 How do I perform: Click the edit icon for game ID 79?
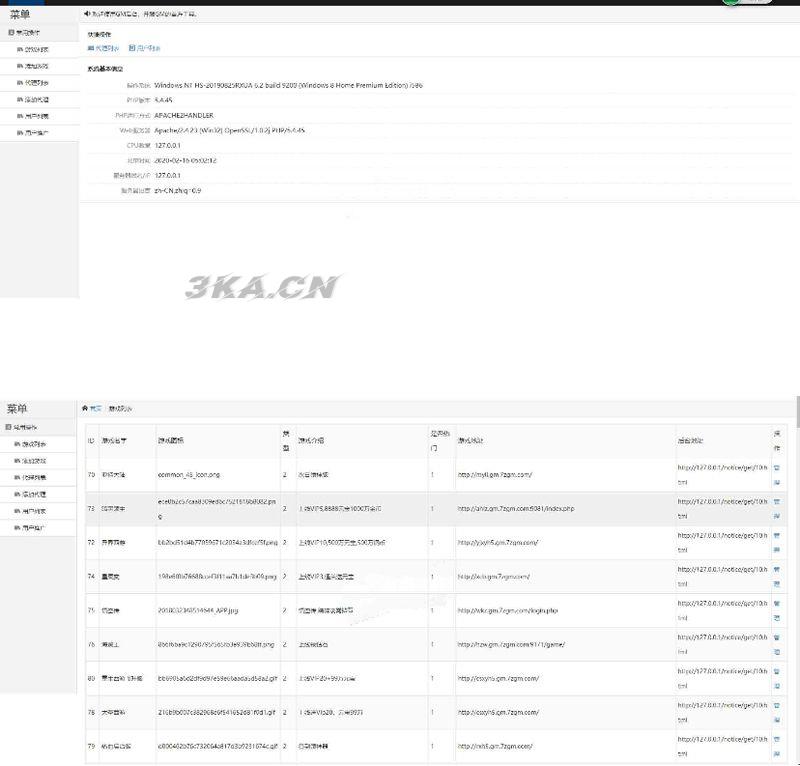tap(777, 755)
